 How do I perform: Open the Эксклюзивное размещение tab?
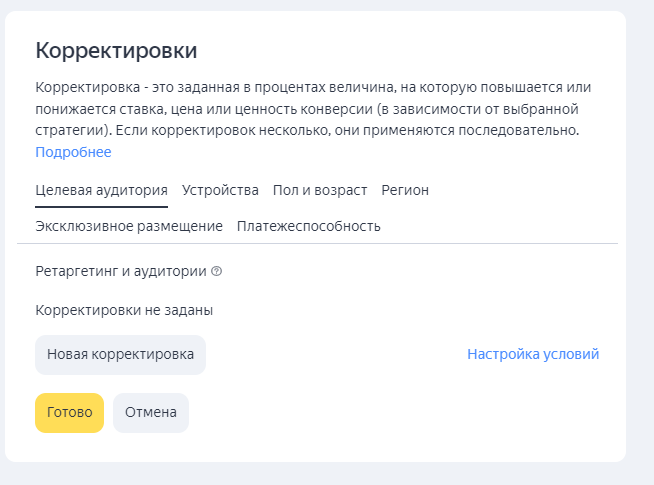129,226
